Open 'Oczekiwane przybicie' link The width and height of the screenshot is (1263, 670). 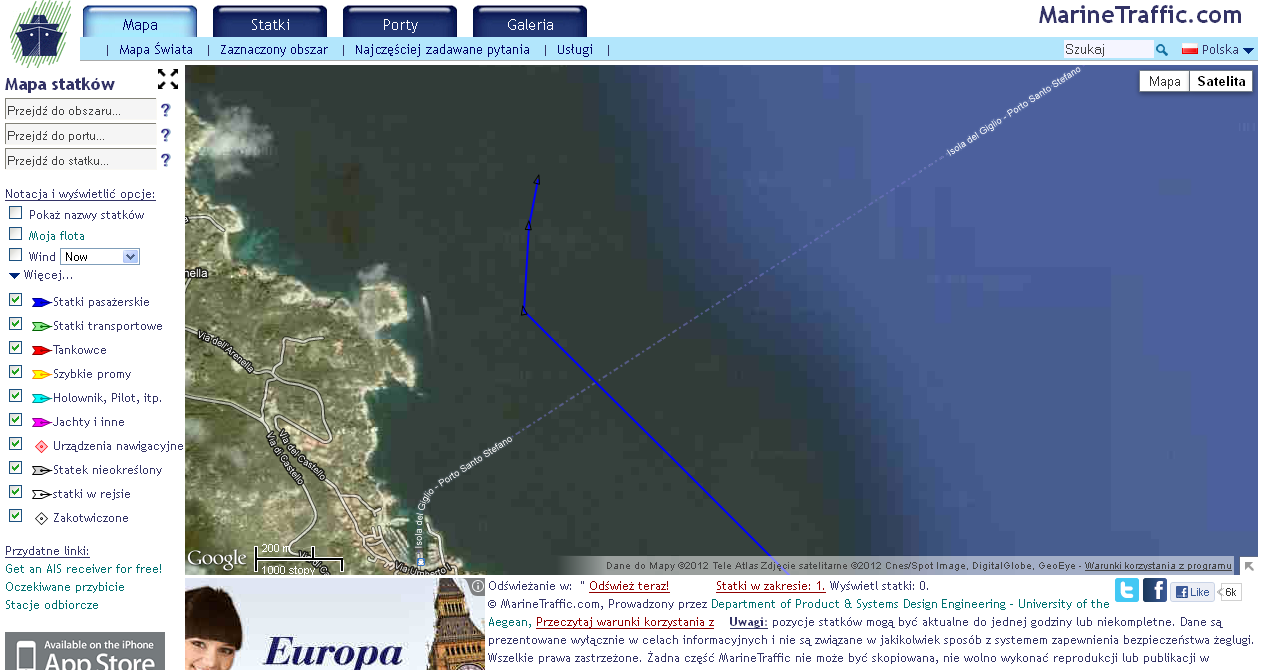click(65, 587)
